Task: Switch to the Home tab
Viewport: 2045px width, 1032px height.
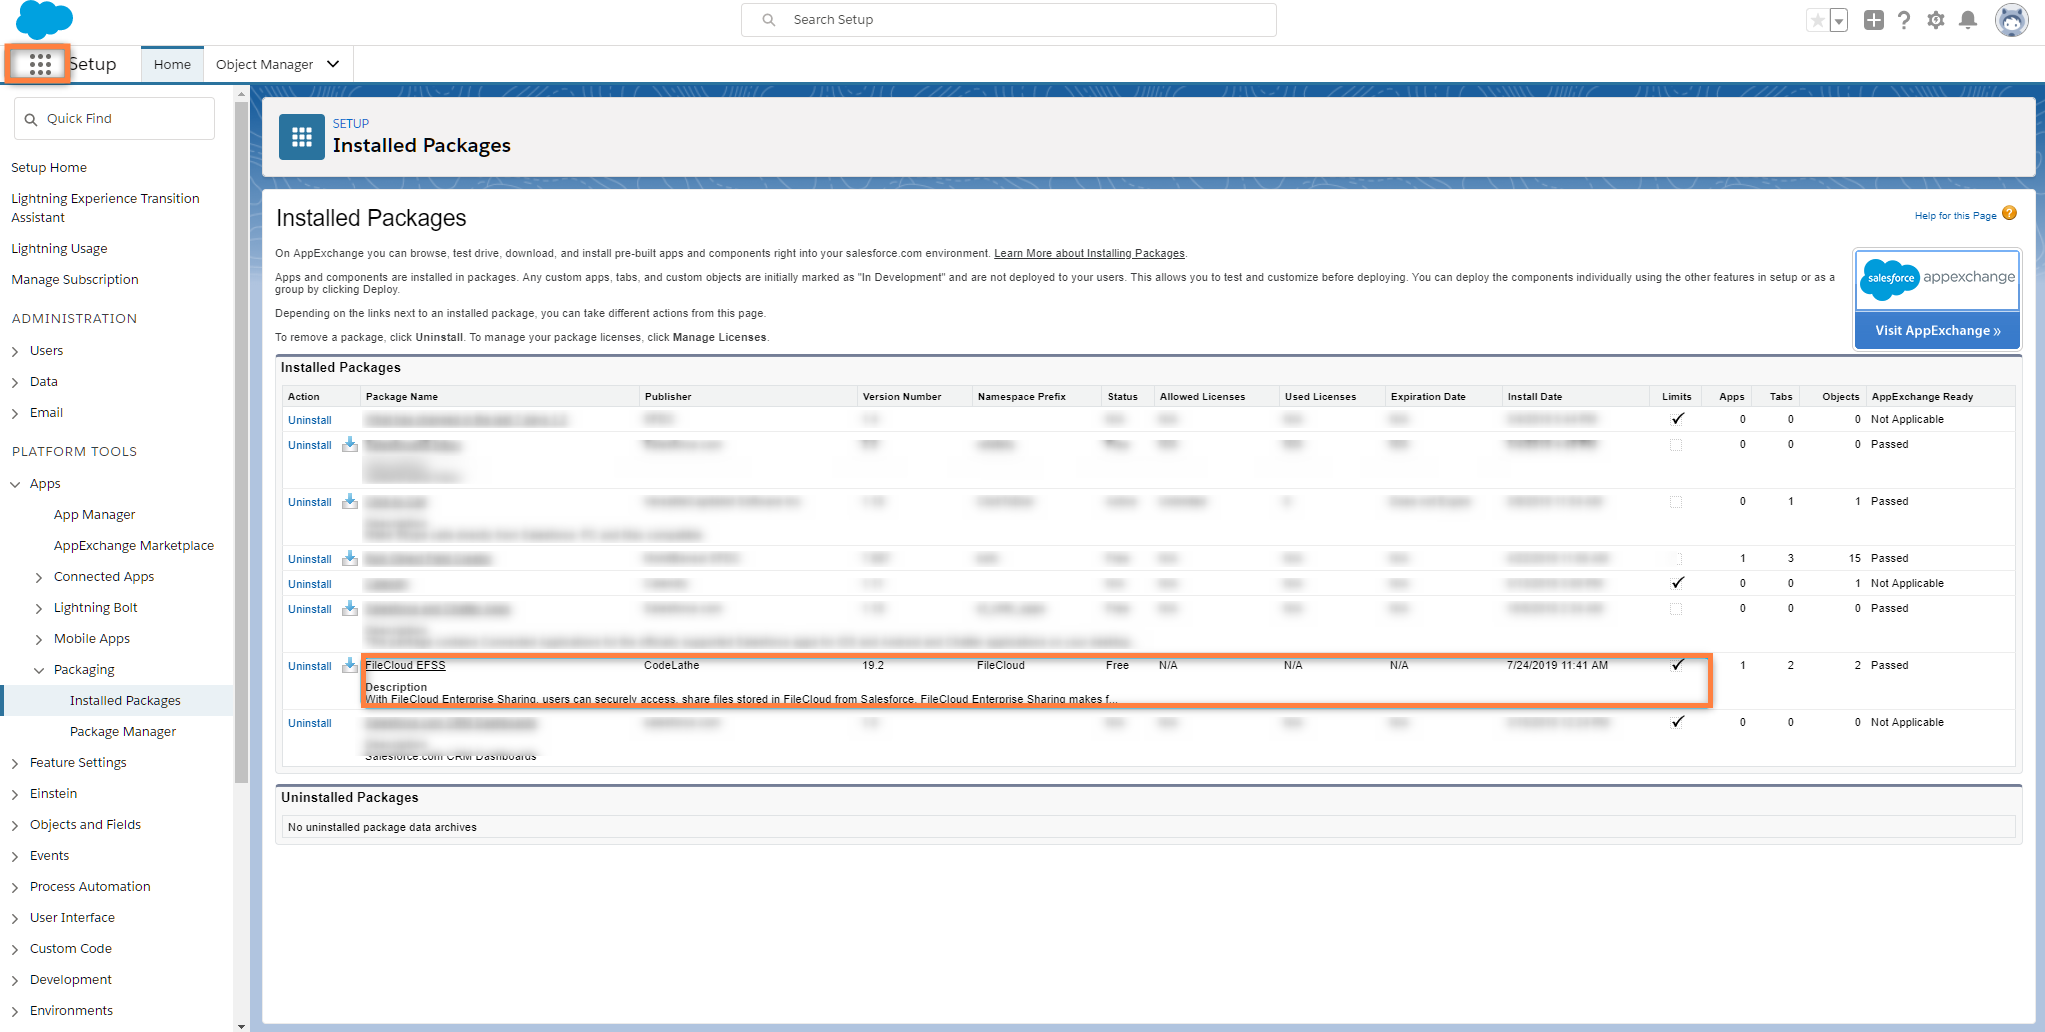Action: pyautogui.click(x=172, y=64)
